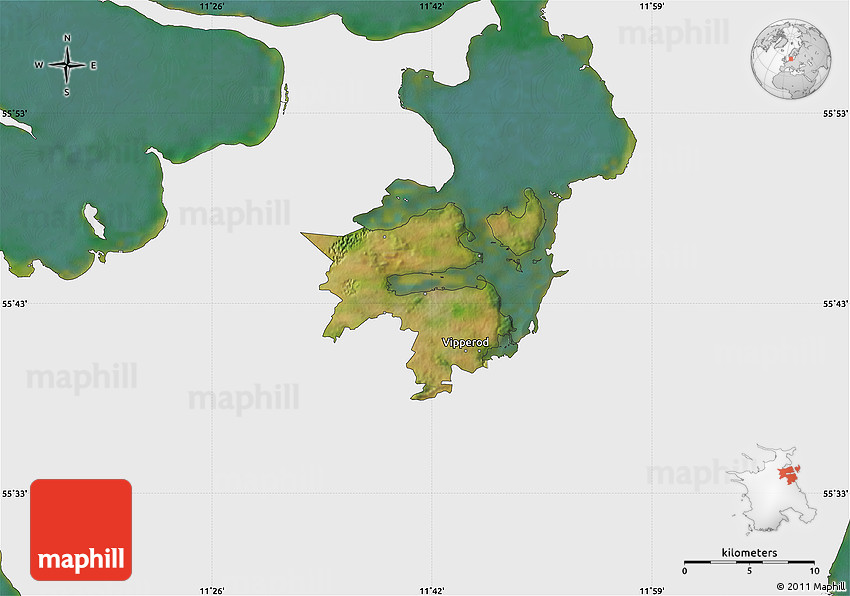Click the 11°42' longitude label at bottom
Image resolution: width=850 pixels, height=596 pixels.
pyautogui.click(x=431, y=589)
